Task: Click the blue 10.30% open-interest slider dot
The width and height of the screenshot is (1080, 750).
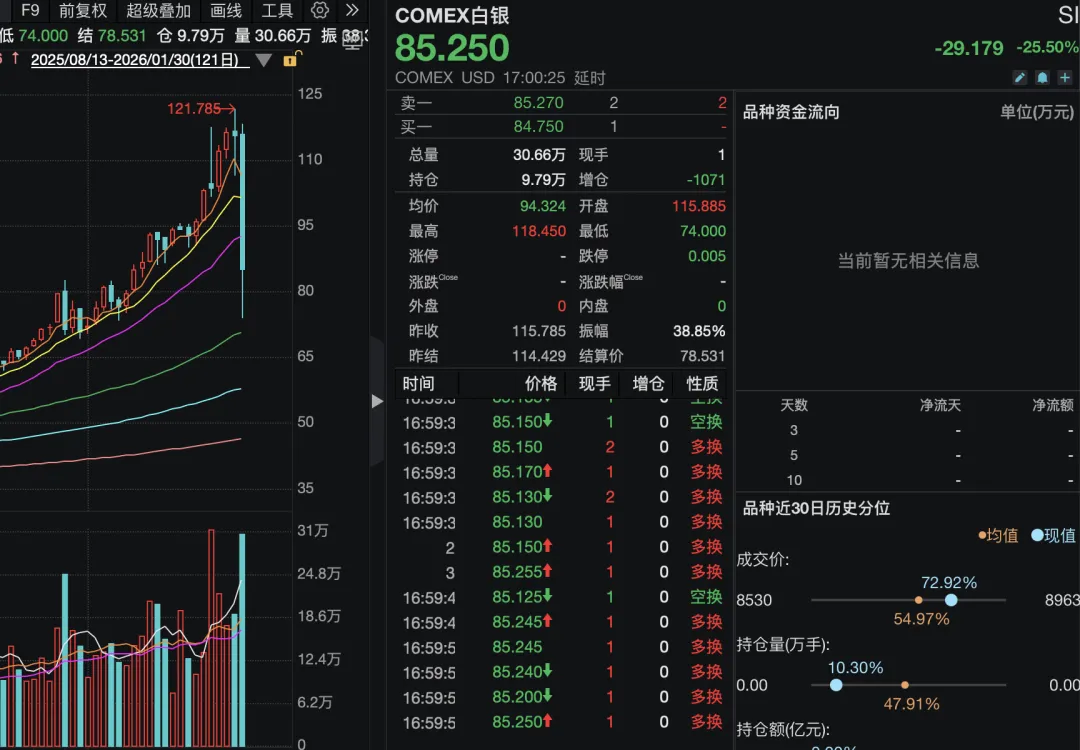Action: [836, 685]
